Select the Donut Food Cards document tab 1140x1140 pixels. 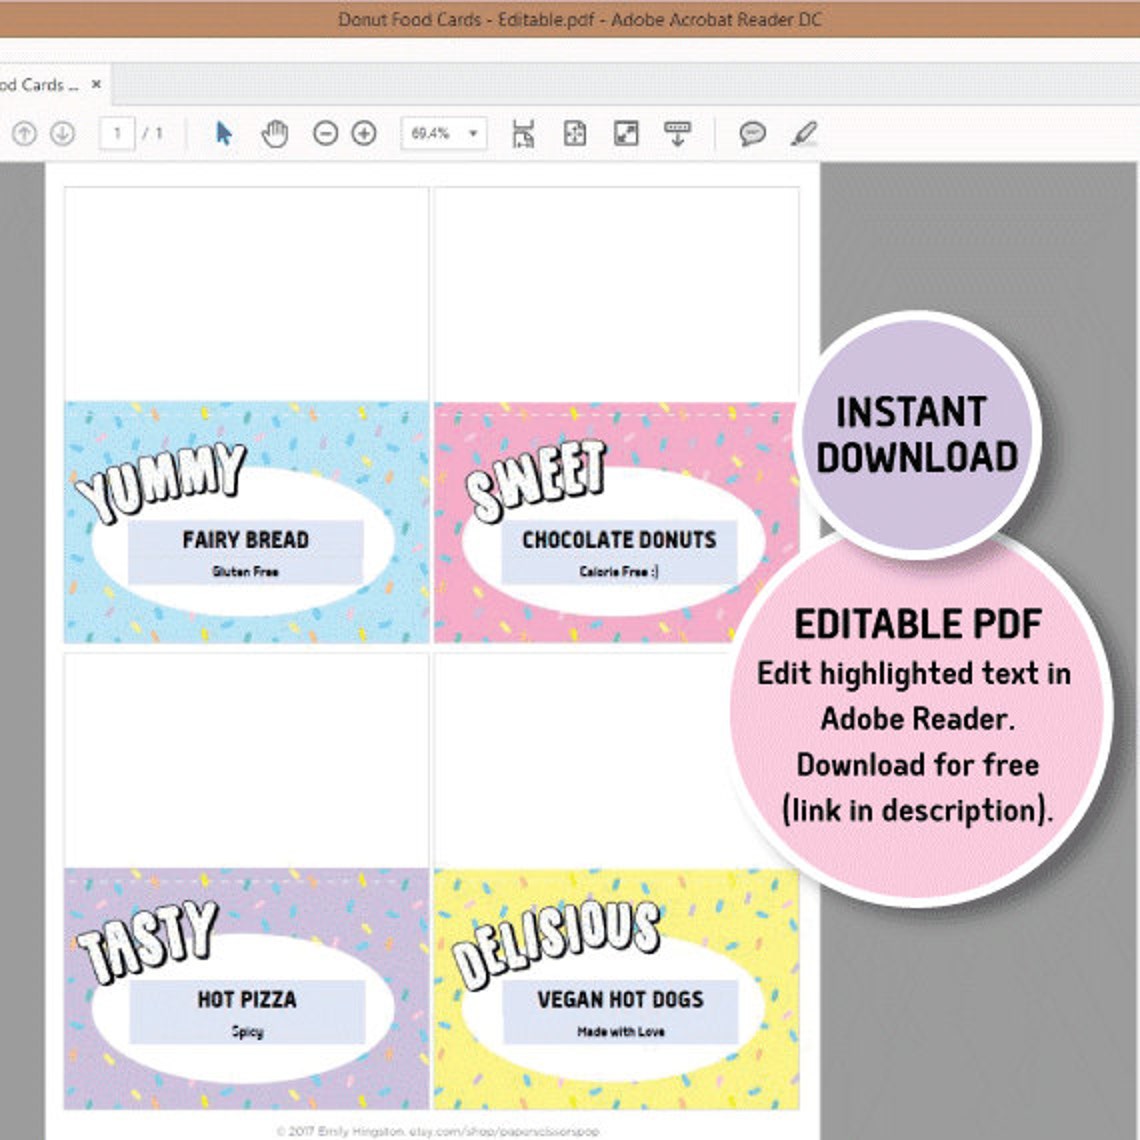(x=40, y=85)
